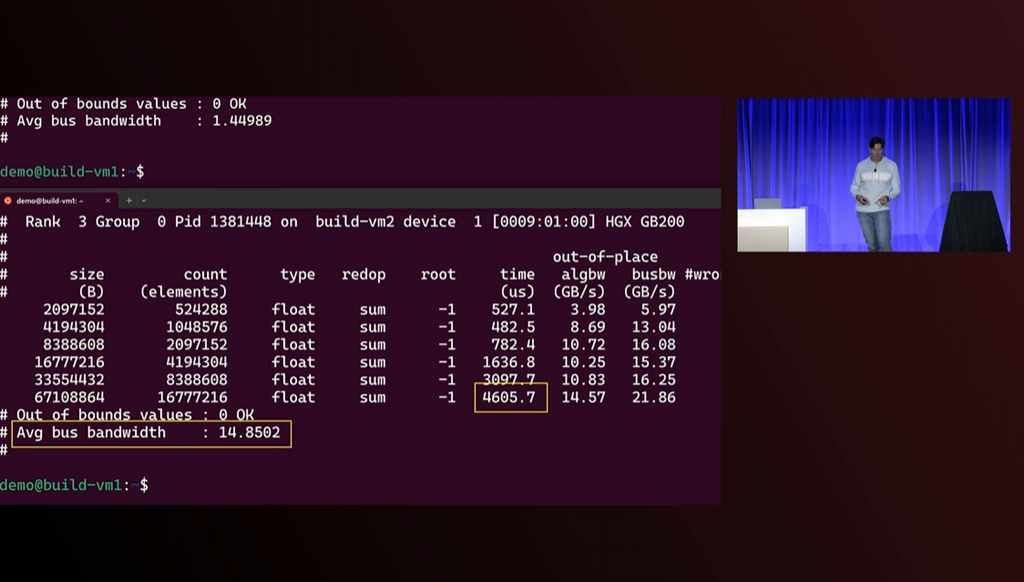
Task: Select the demo@build-vm1 tab title
Action: coord(50,201)
